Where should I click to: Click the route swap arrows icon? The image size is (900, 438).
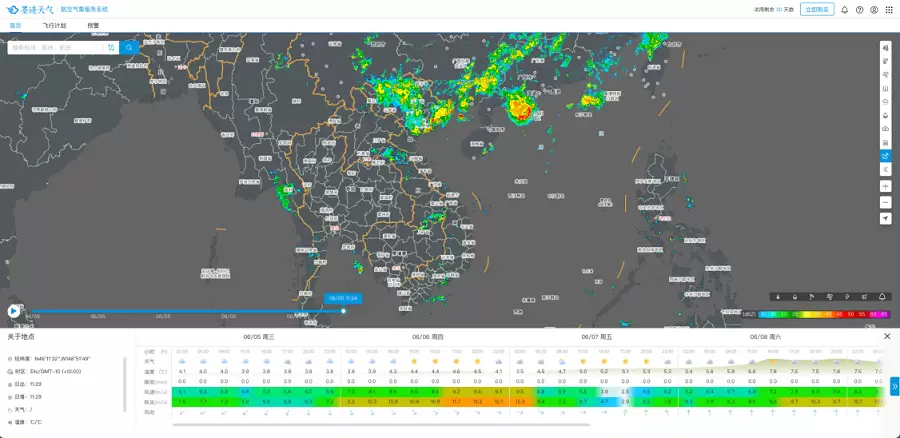110,47
